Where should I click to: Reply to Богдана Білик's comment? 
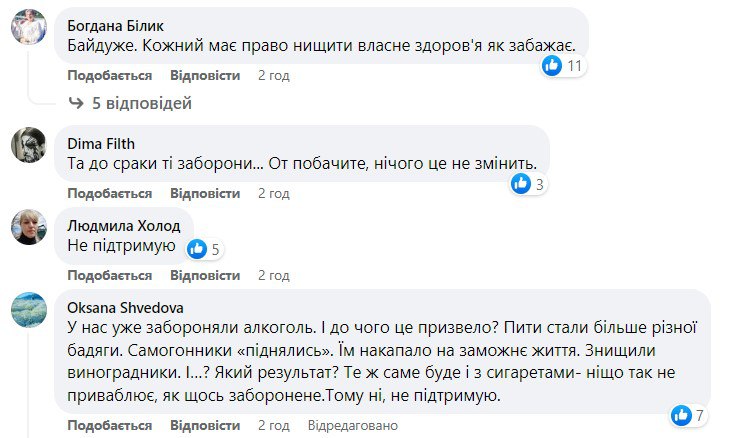[x=205, y=75]
